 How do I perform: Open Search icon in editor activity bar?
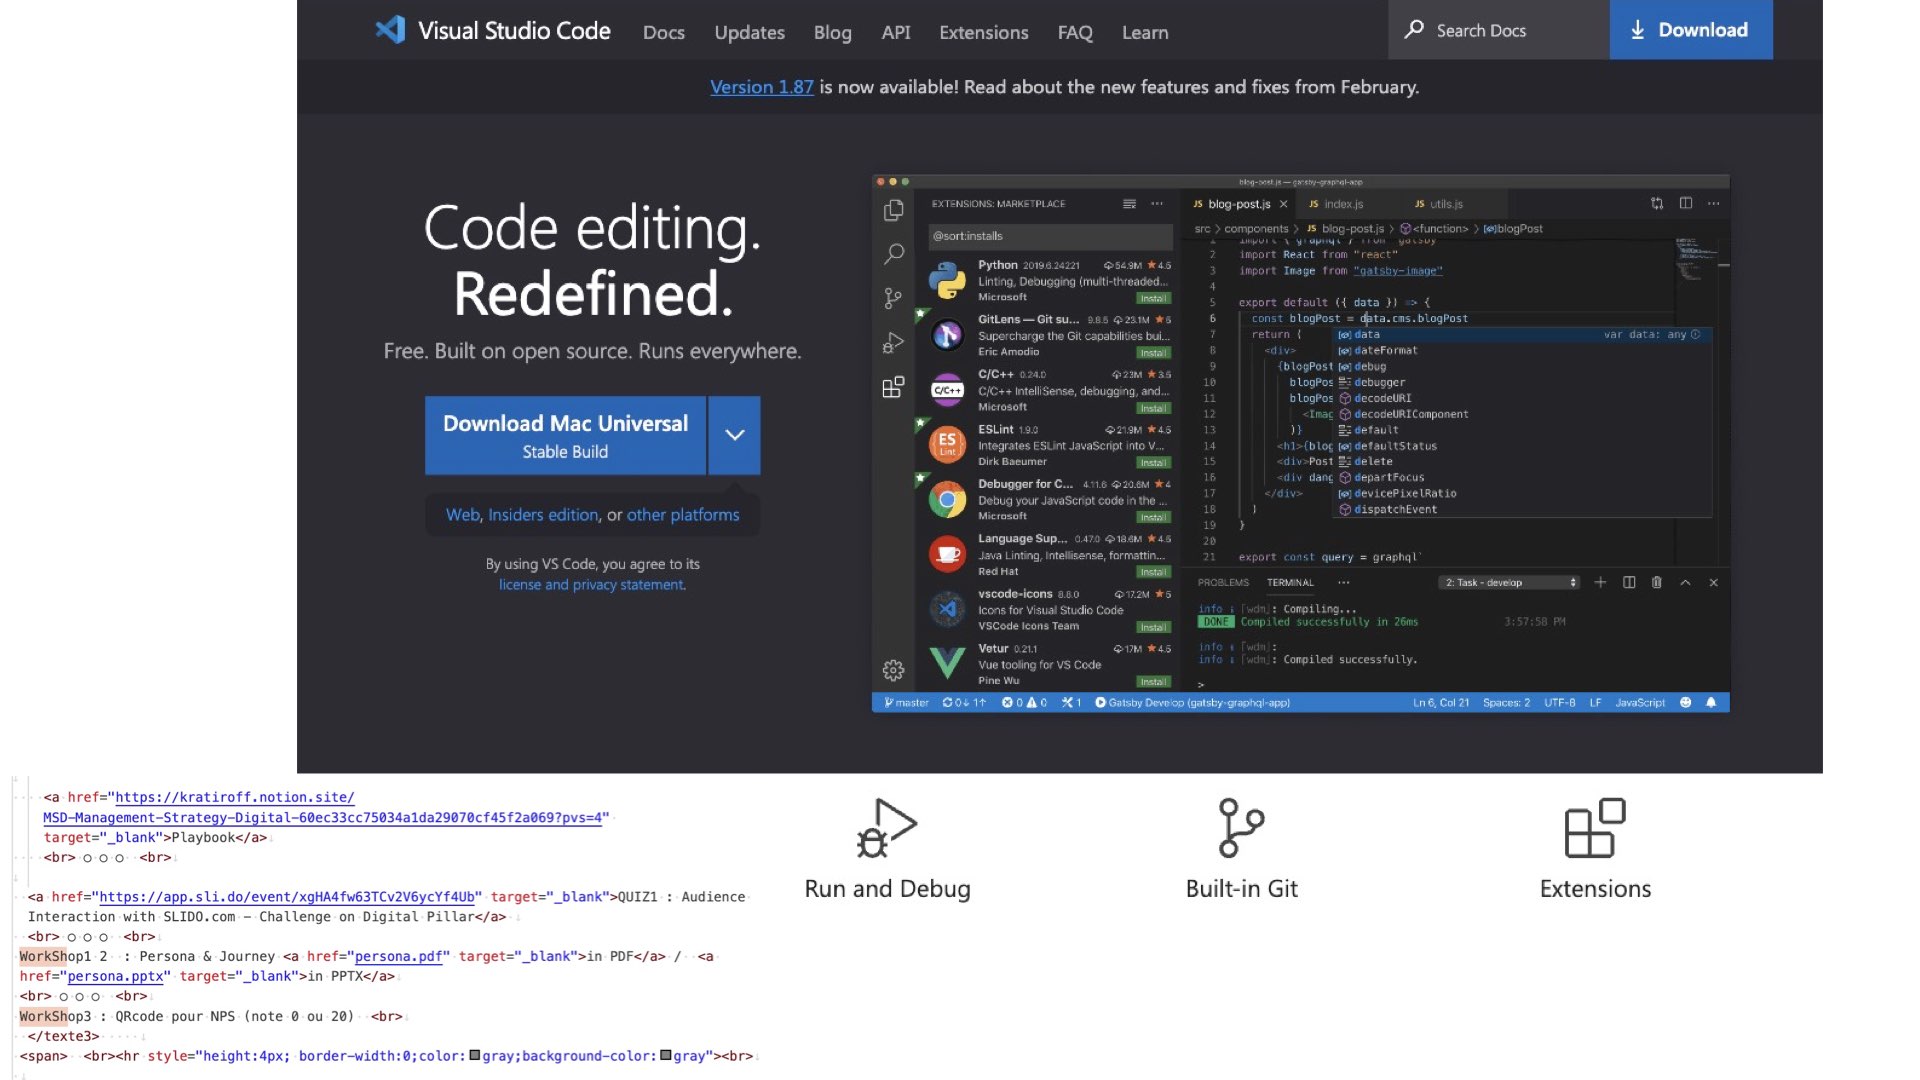tap(894, 254)
